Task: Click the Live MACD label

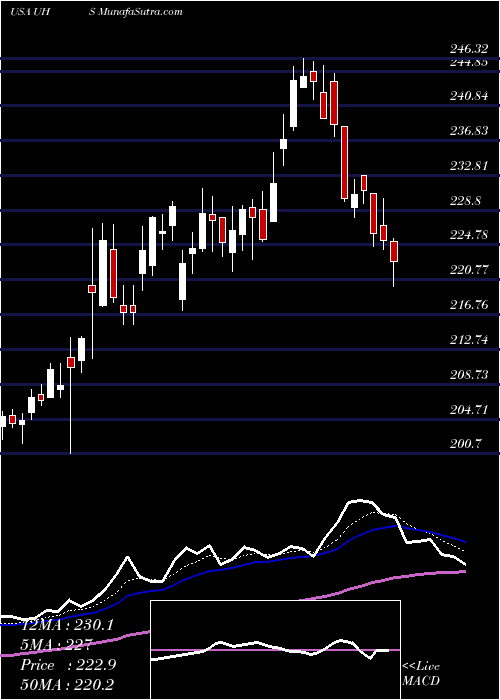Action: pyautogui.click(x=421, y=674)
